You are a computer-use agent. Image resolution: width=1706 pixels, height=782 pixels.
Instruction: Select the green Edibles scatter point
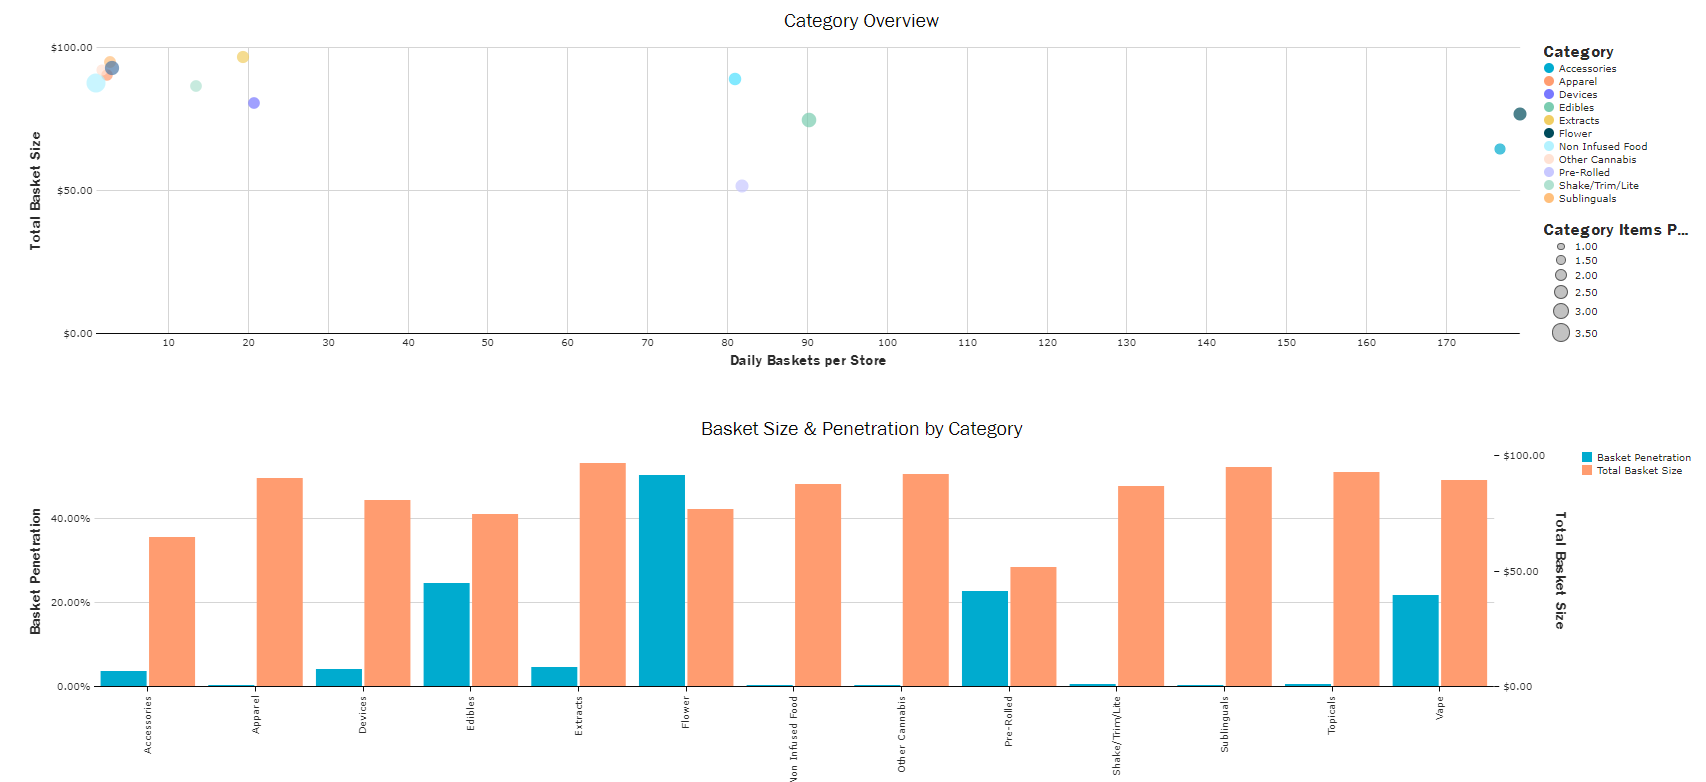[809, 120]
